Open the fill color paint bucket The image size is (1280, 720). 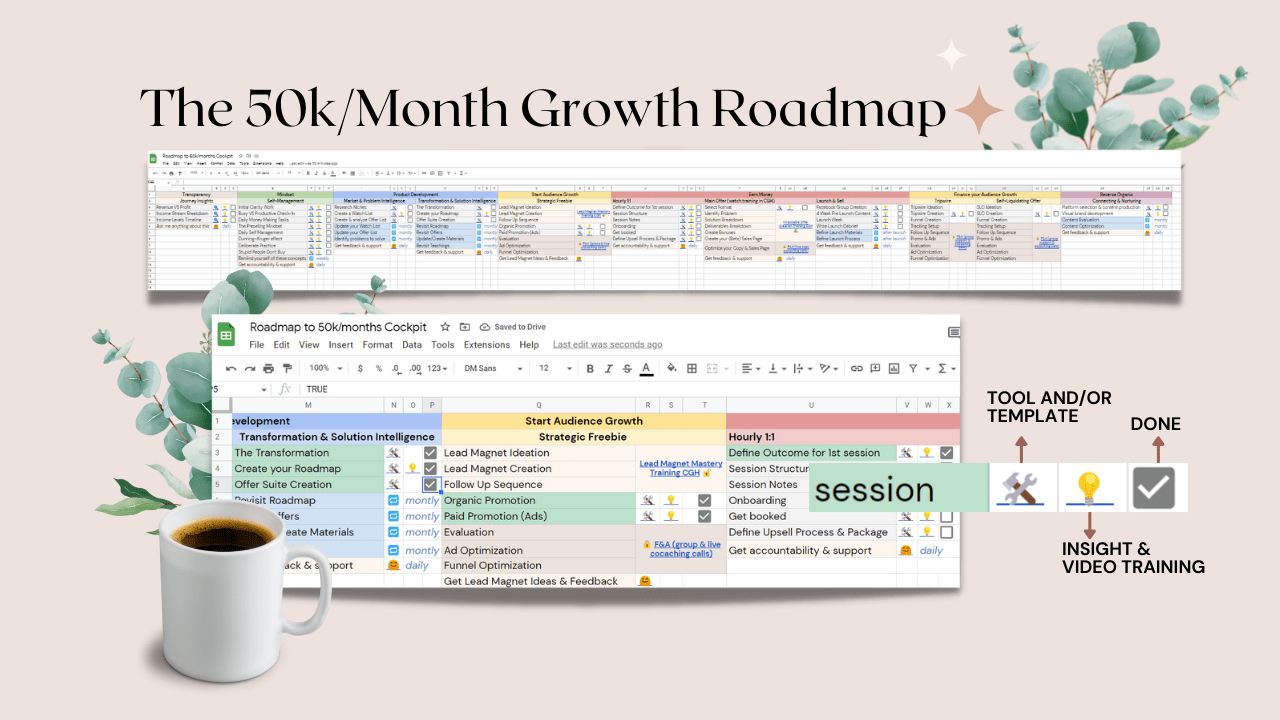click(671, 368)
